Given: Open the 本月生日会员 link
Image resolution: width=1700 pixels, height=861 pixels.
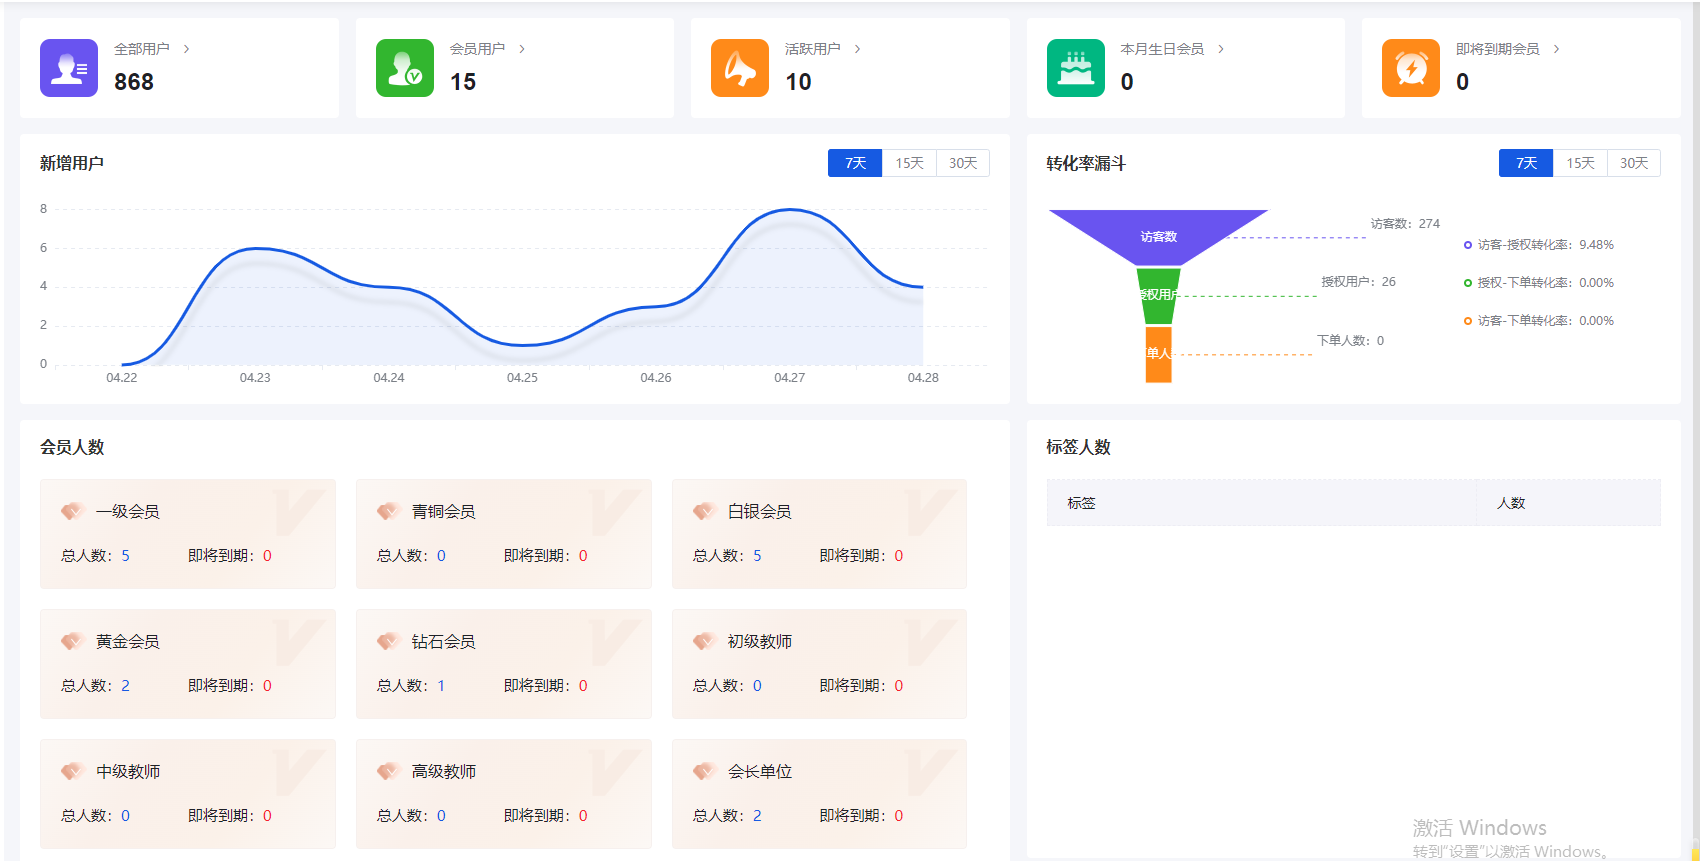Looking at the screenshot, I should (x=1162, y=49).
